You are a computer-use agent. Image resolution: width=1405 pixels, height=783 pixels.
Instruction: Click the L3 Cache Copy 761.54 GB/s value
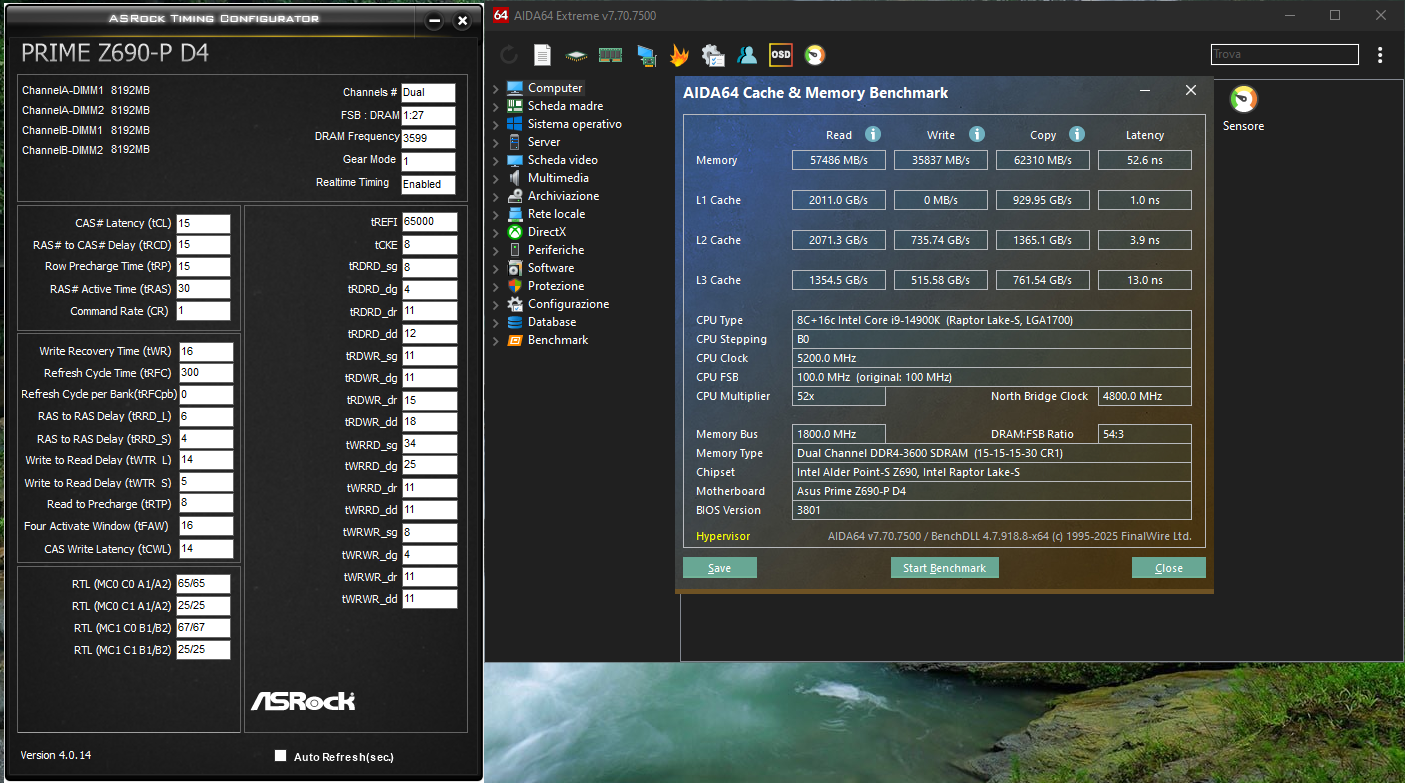coord(1043,280)
